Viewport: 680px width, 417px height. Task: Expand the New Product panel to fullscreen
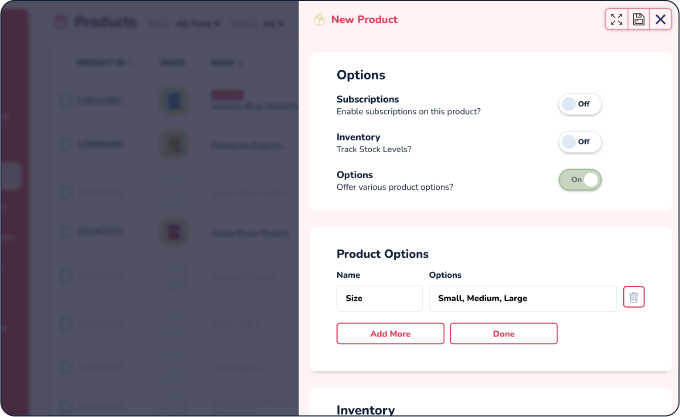click(x=616, y=20)
